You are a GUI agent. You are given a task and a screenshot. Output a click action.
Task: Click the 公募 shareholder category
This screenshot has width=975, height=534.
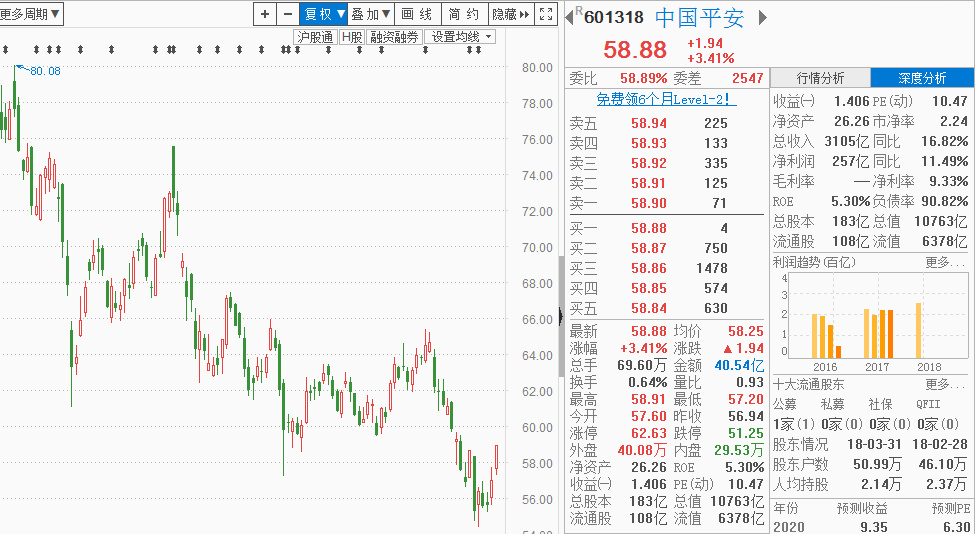[x=785, y=404]
